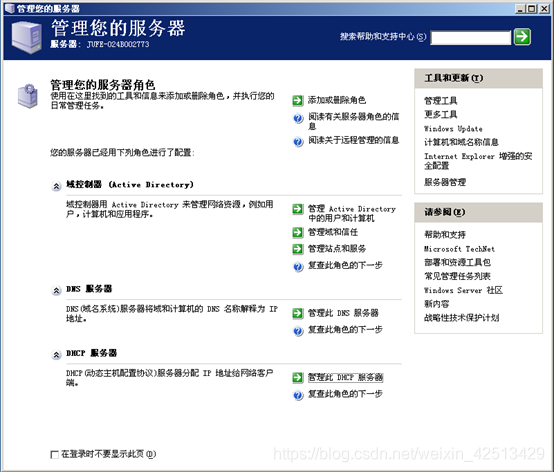Open 计算机和域名称信息 link
Viewport: 554px width, 472px height.
(x=461, y=142)
